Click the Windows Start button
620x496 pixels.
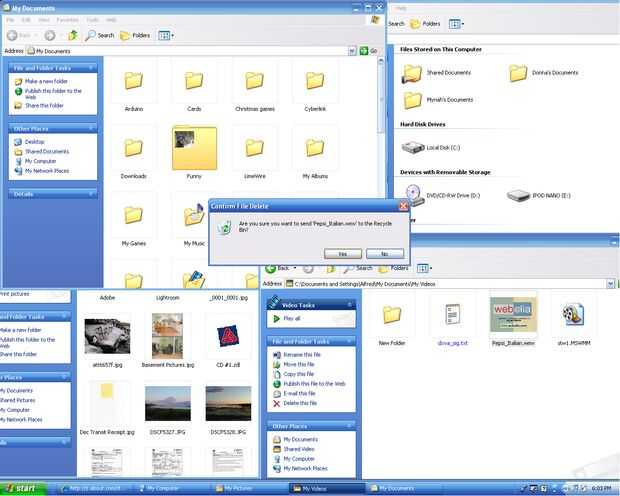tap(23, 489)
